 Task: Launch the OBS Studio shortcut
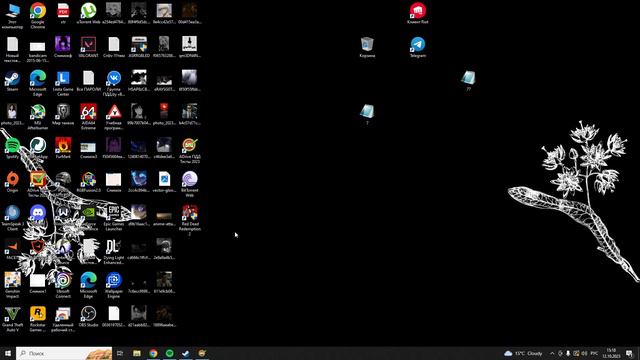pyautogui.click(x=88, y=316)
